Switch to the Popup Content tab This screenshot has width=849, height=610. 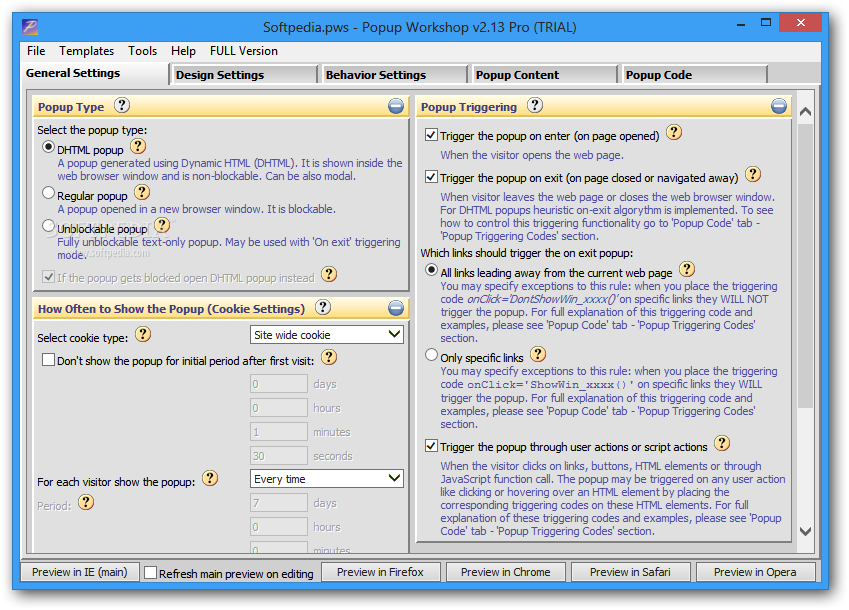[544, 75]
